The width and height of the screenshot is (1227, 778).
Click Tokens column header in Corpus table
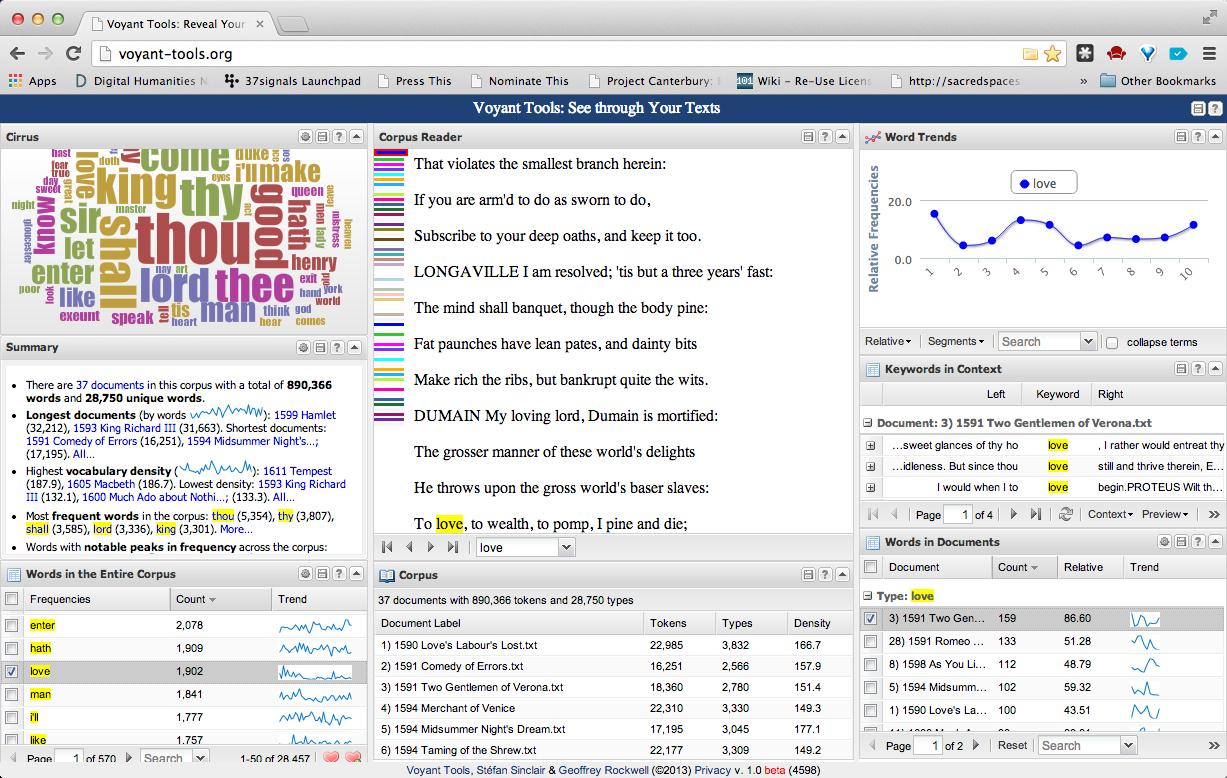[677, 623]
